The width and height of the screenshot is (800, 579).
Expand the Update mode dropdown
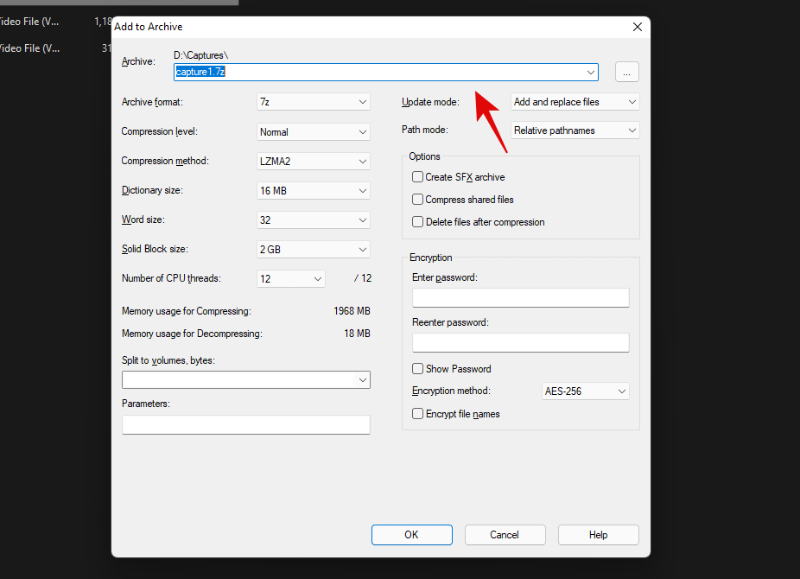click(574, 102)
